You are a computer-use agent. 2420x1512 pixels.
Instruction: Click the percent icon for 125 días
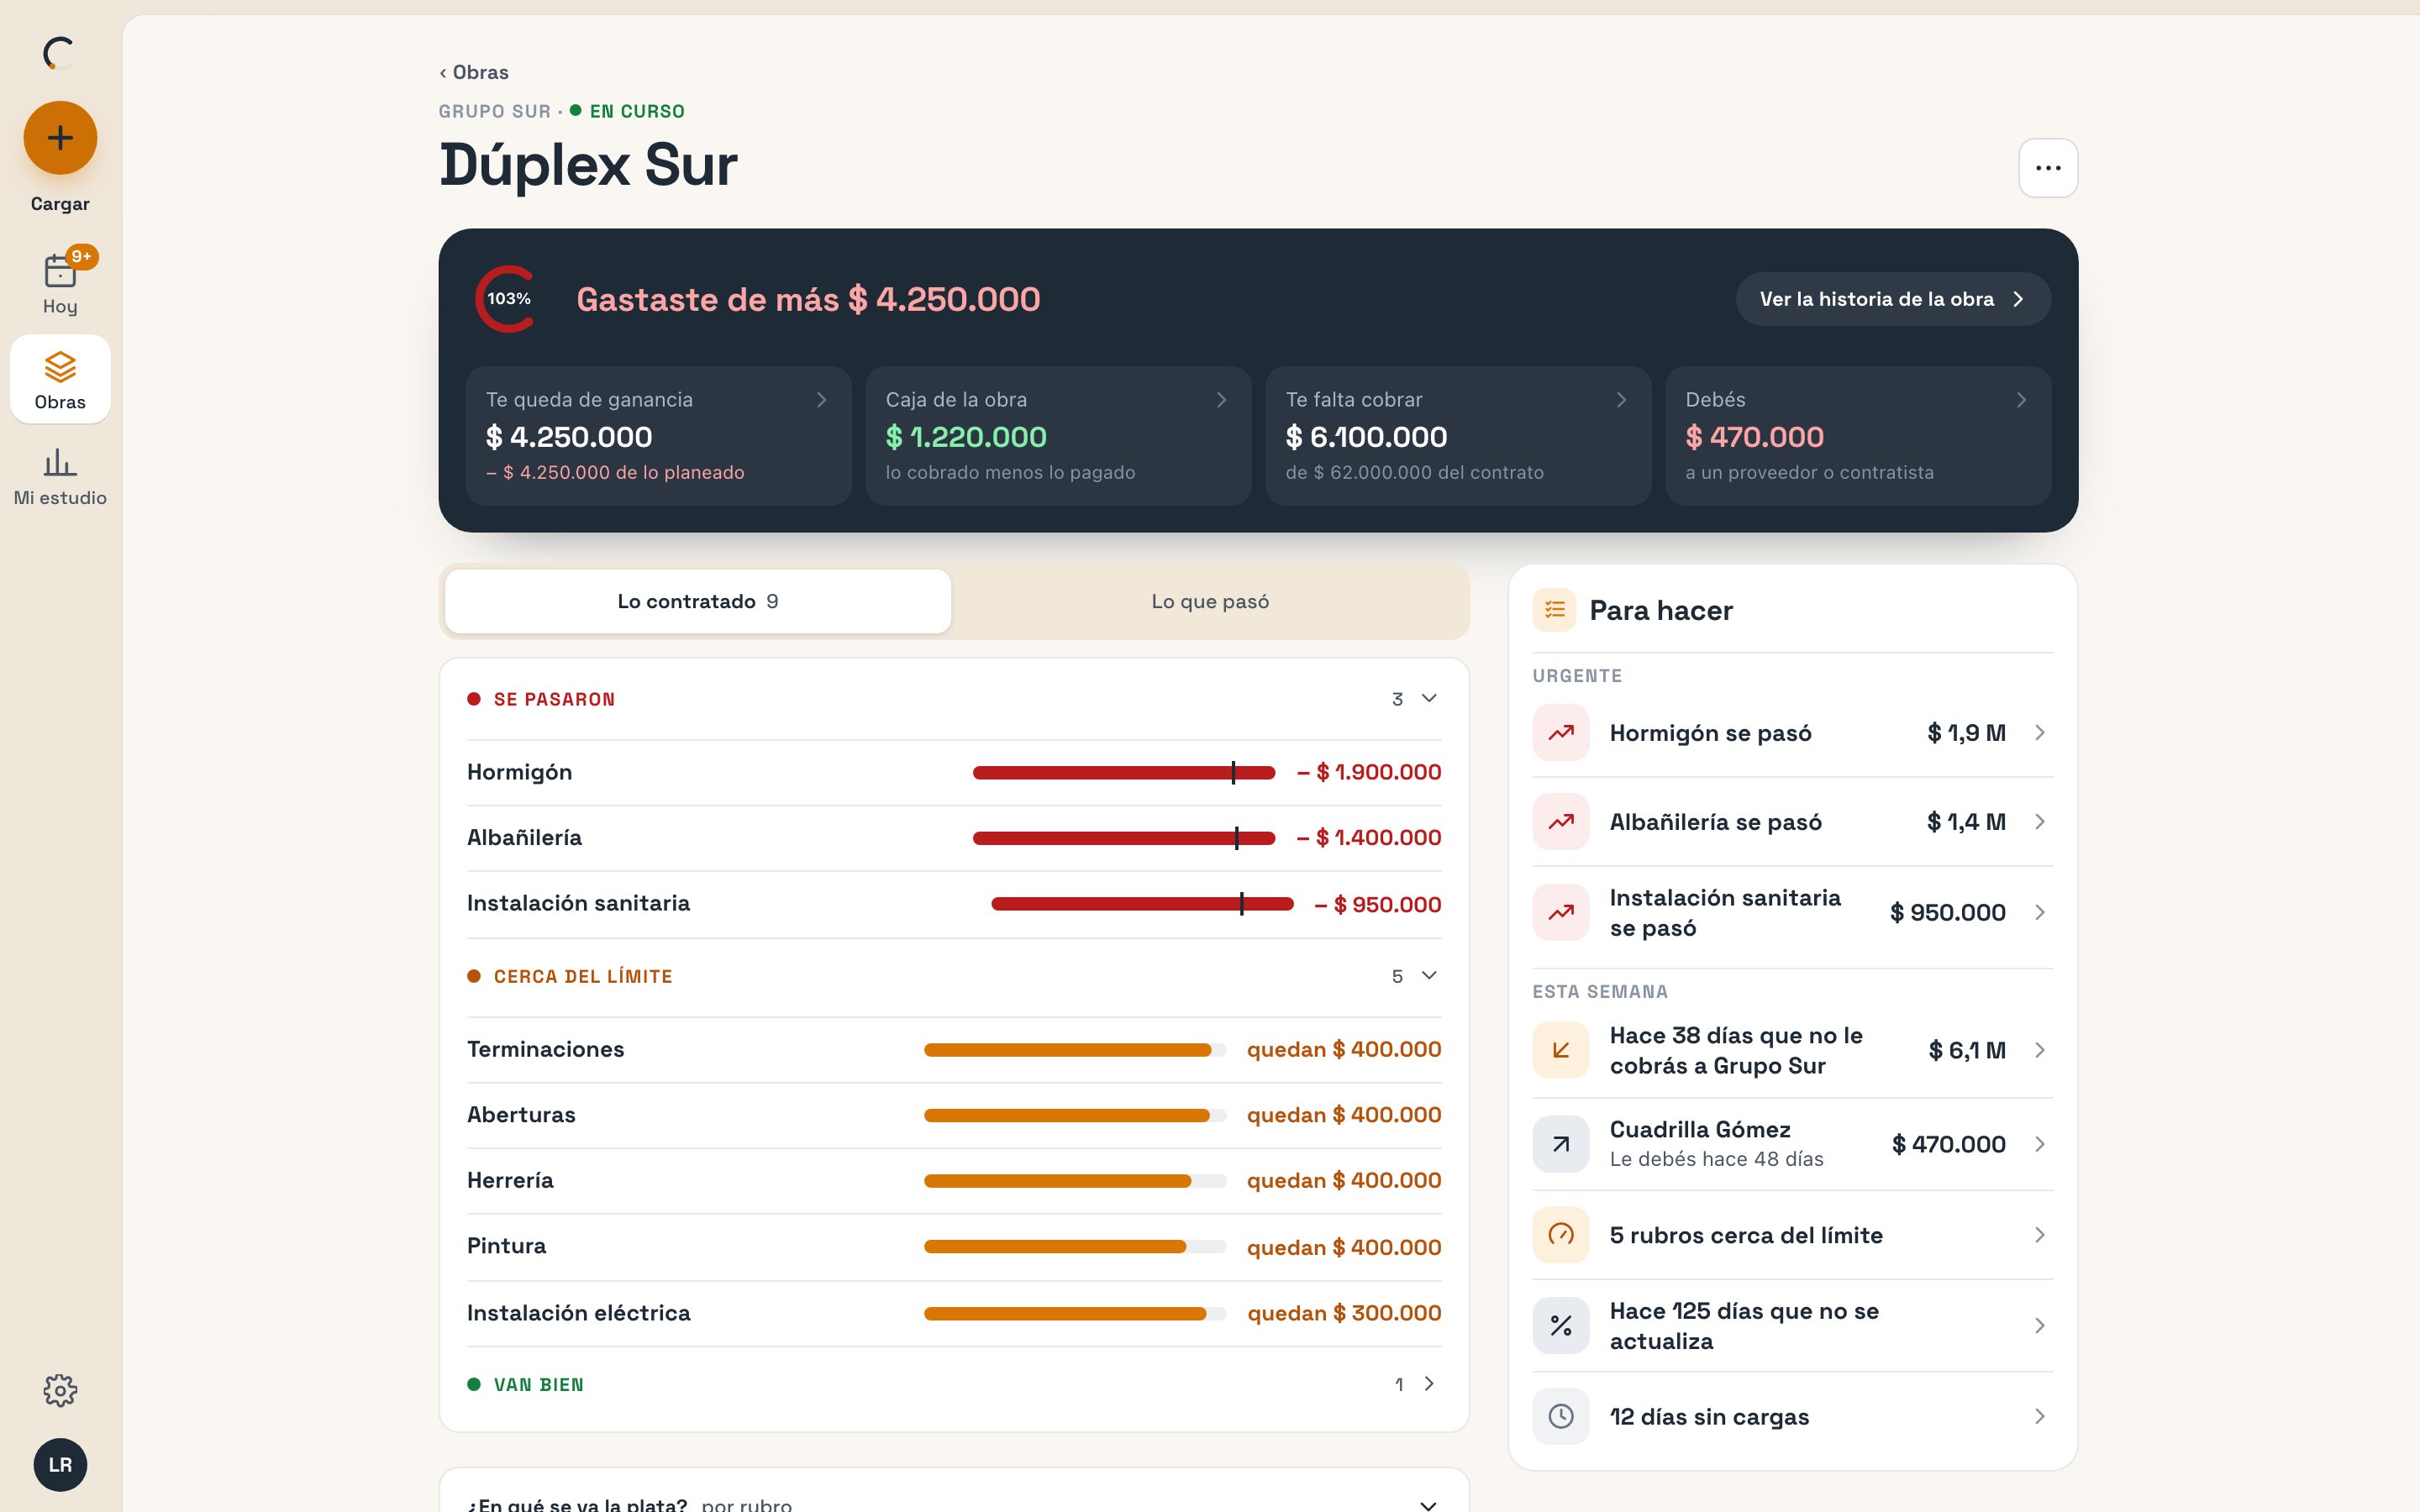(1561, 1326)
